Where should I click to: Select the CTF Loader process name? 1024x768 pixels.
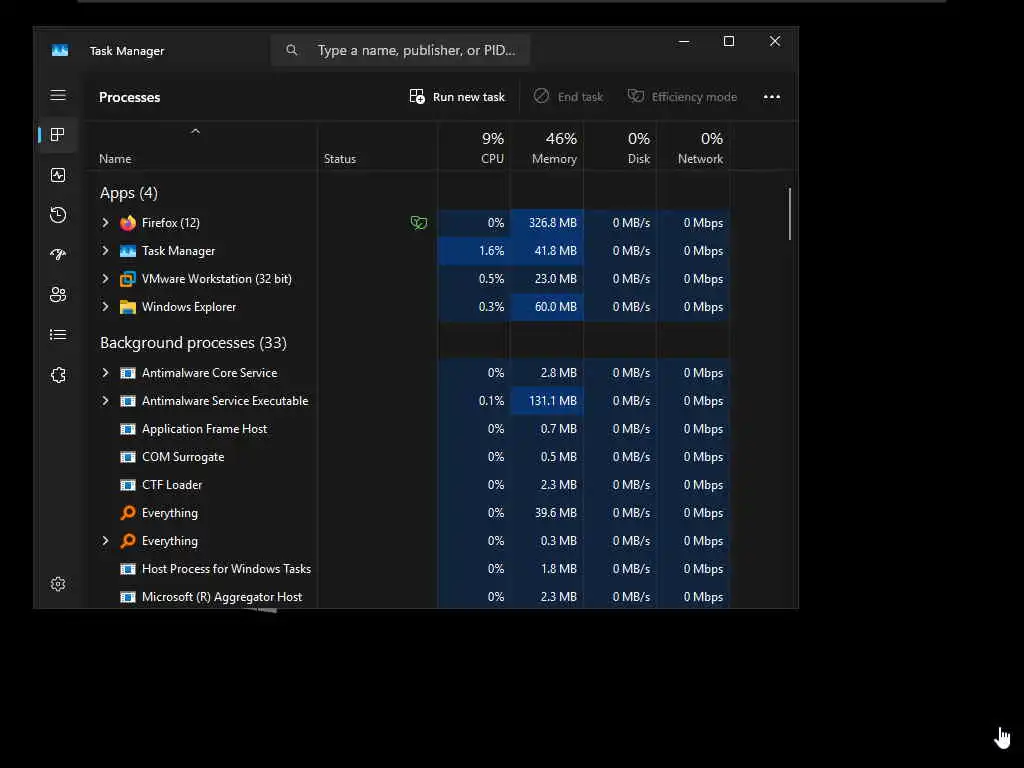point(172,485)
